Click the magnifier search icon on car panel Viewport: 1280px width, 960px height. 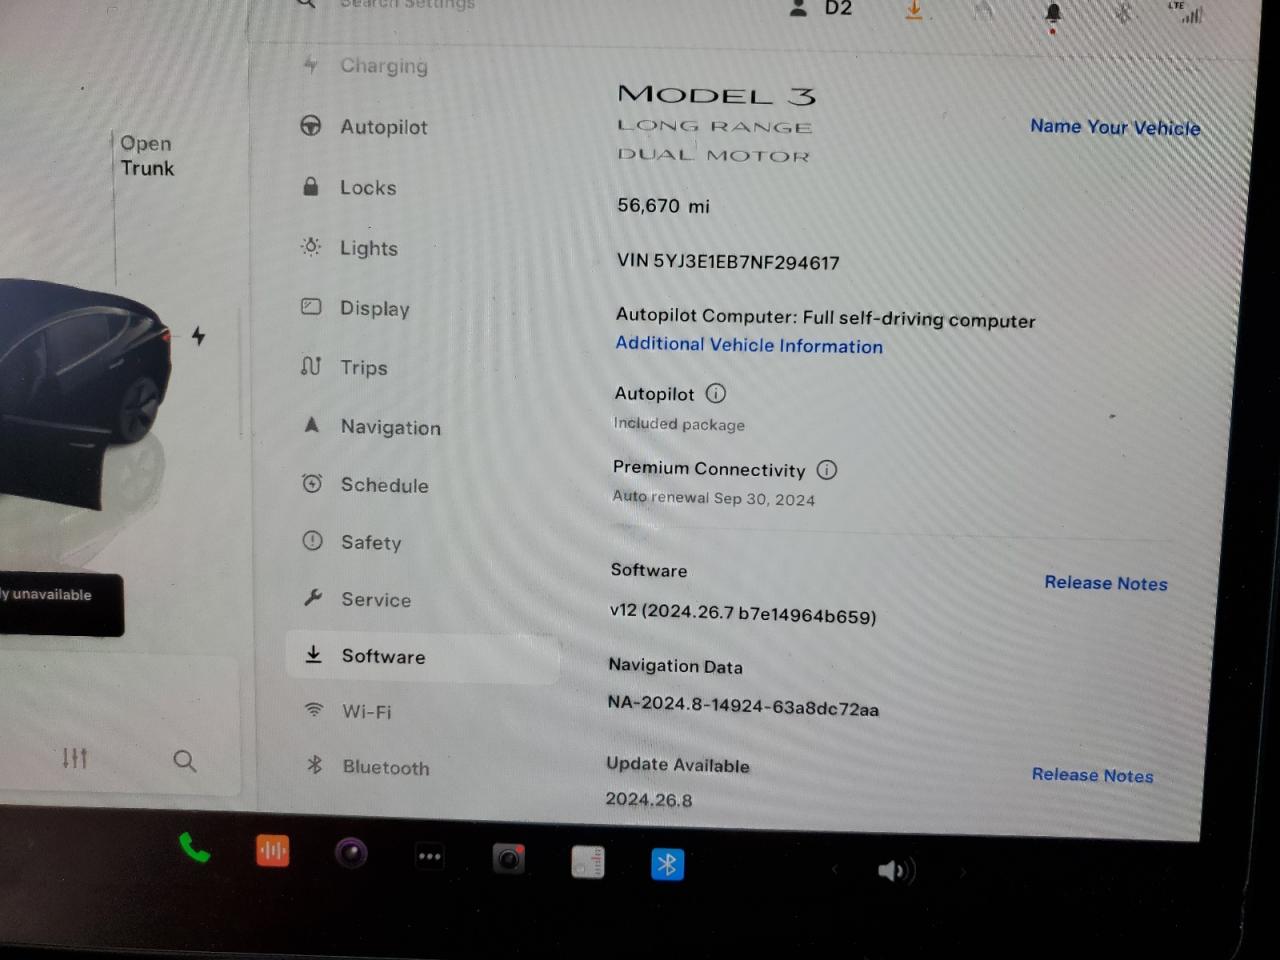click(184, 761)
